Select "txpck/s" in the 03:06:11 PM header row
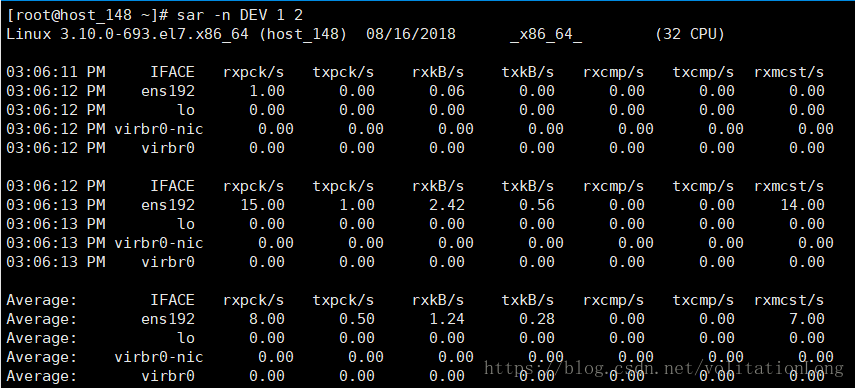 pos(343,73)
